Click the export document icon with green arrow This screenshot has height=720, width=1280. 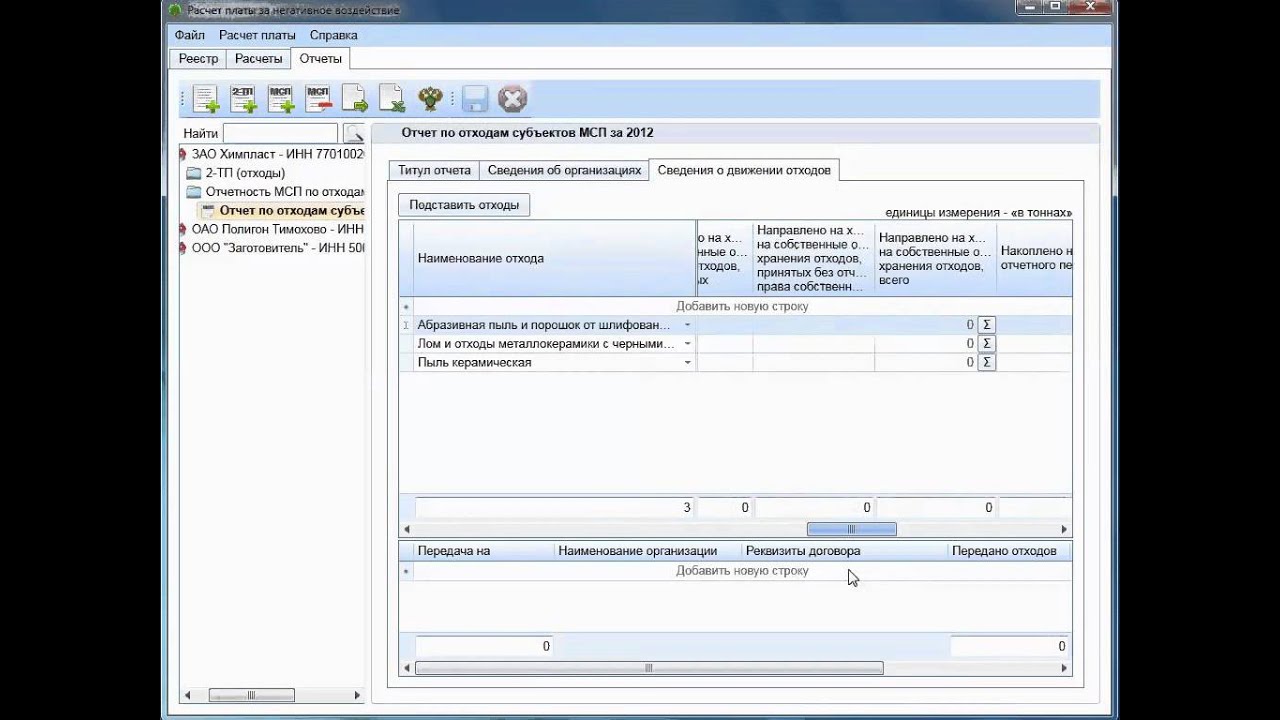coord(355,99)
